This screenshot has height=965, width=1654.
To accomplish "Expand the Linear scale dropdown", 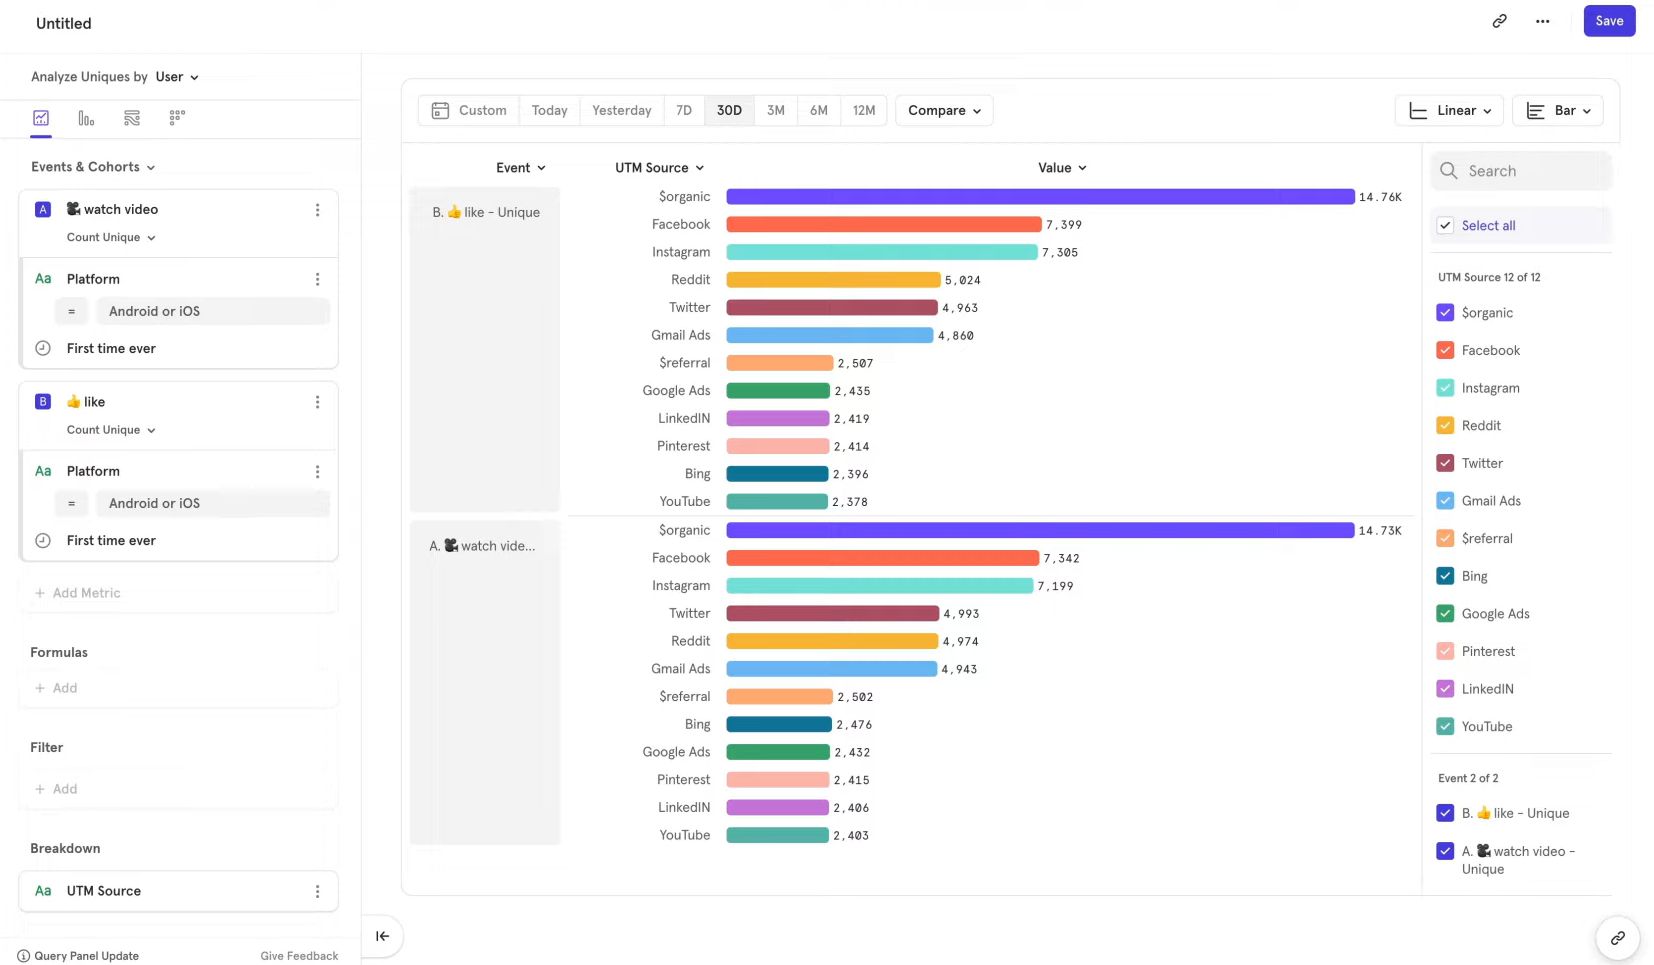I will (x=1449, y=111).
